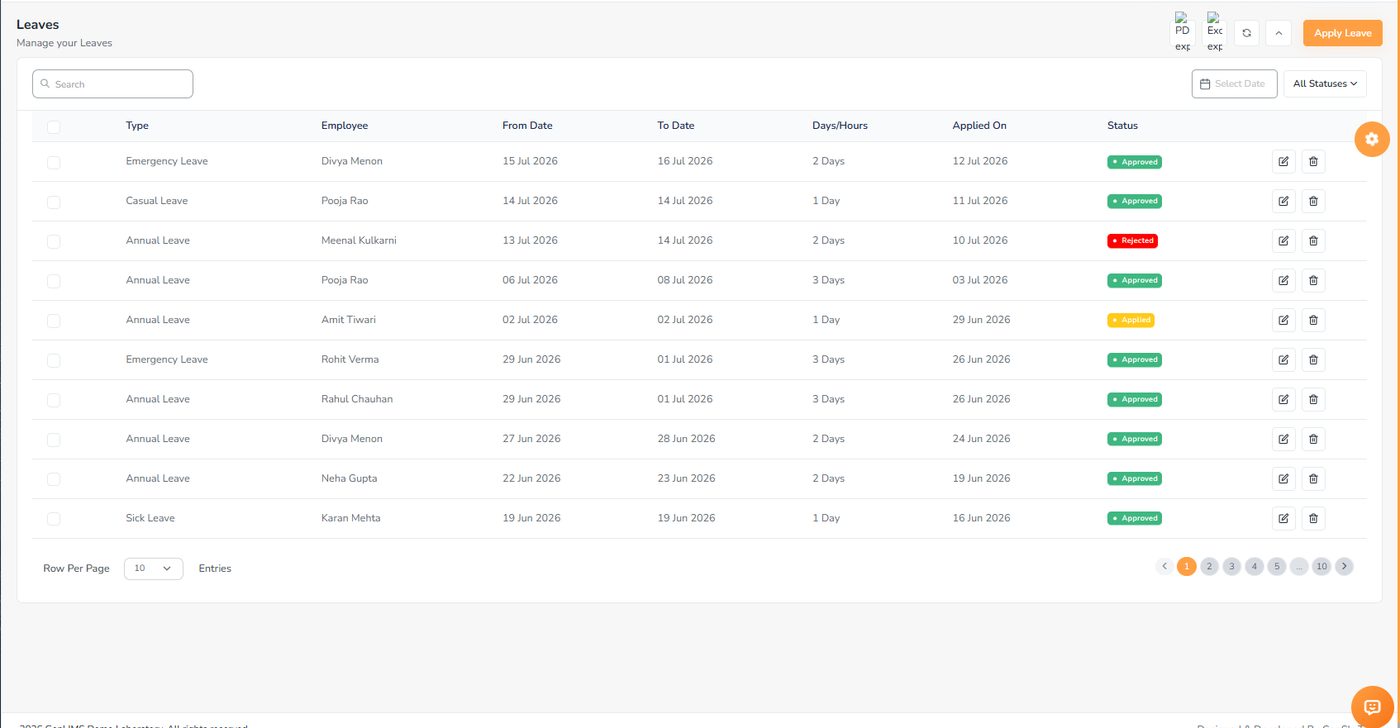Screen dimensions: 1400x728
Task: Delete Amit Tiwari's leave entry
Action: (1313, 320)
